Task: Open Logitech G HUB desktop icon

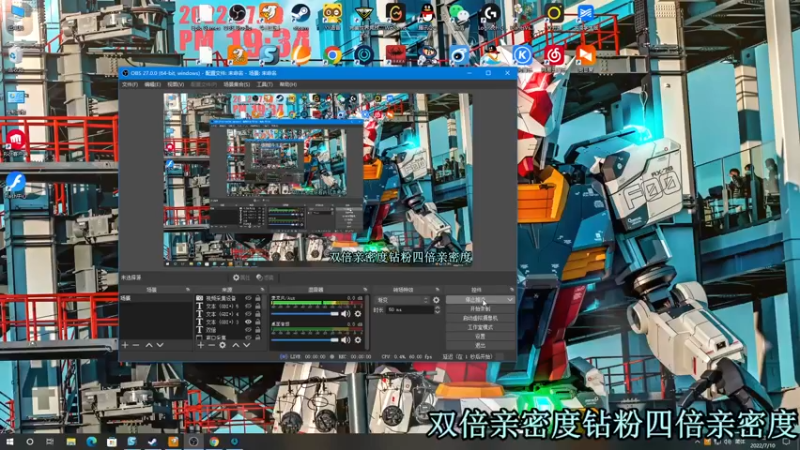Action: tap(490, 14)
